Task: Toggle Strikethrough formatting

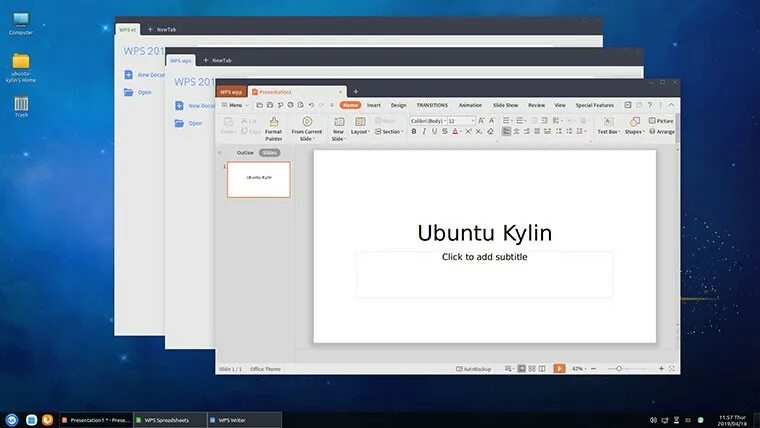Action: click(x=444, y=131)
